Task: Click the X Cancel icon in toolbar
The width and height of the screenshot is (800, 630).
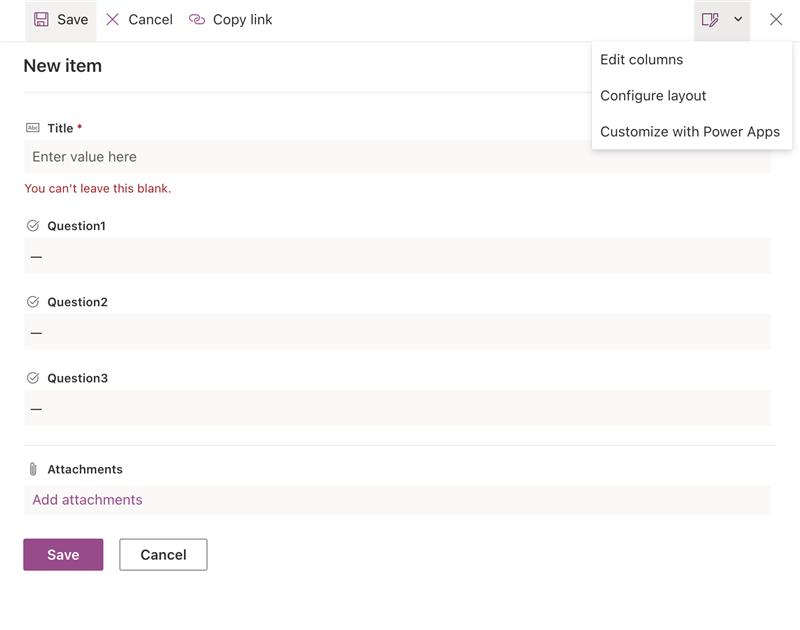Action: [112, 19]
